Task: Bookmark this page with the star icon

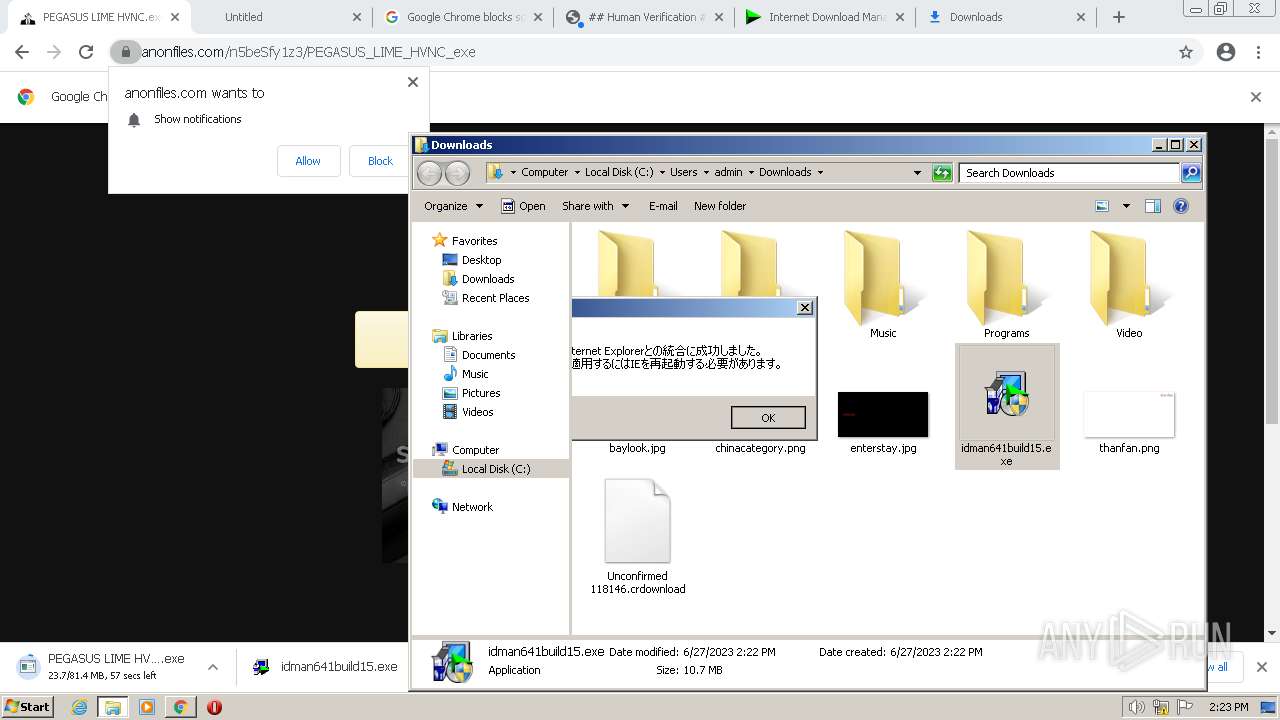Action: click(1186, 52)
